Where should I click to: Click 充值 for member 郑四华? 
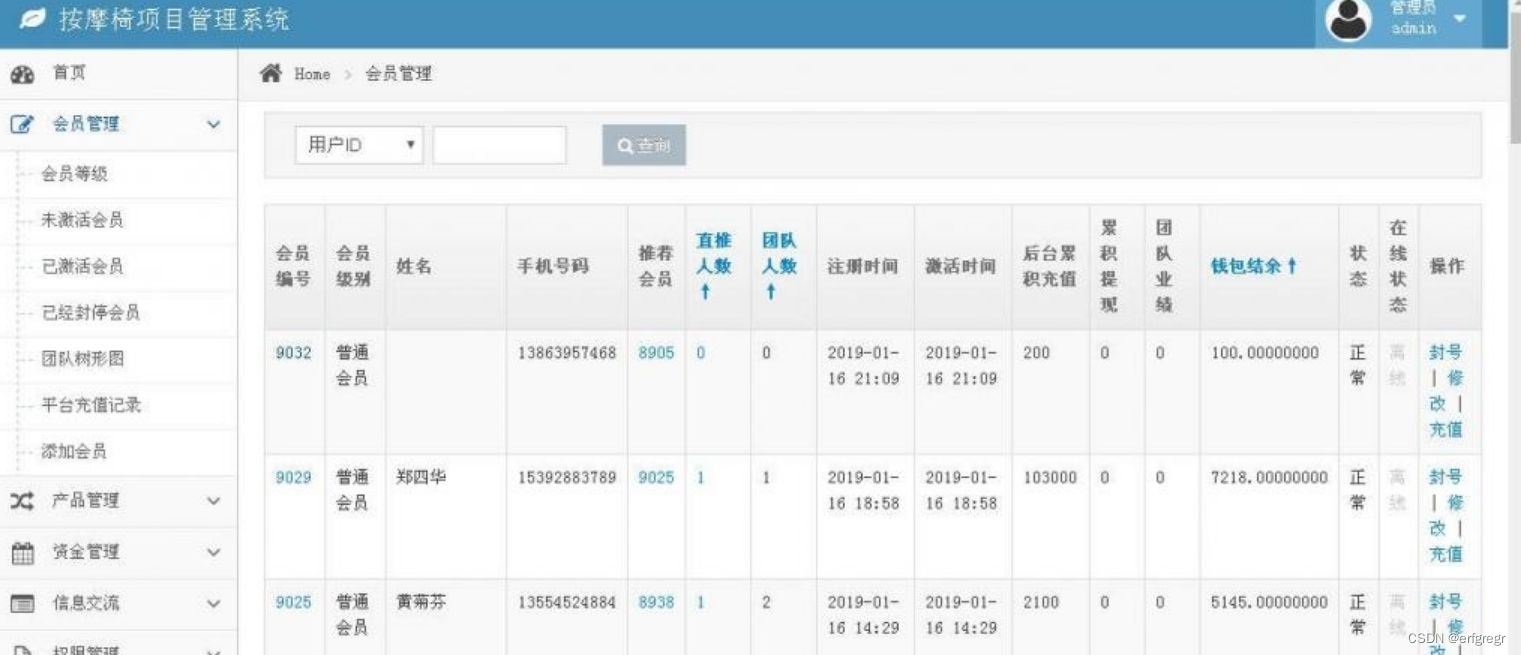tap(1447, 553)
